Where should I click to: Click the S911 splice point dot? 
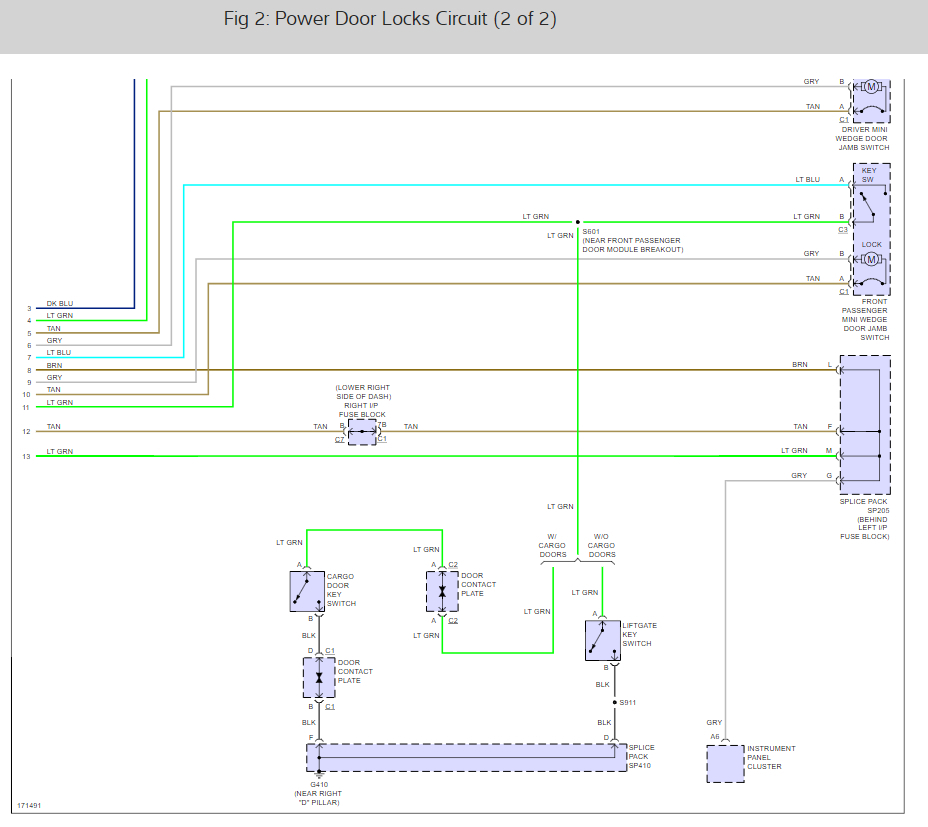point(614,702)
